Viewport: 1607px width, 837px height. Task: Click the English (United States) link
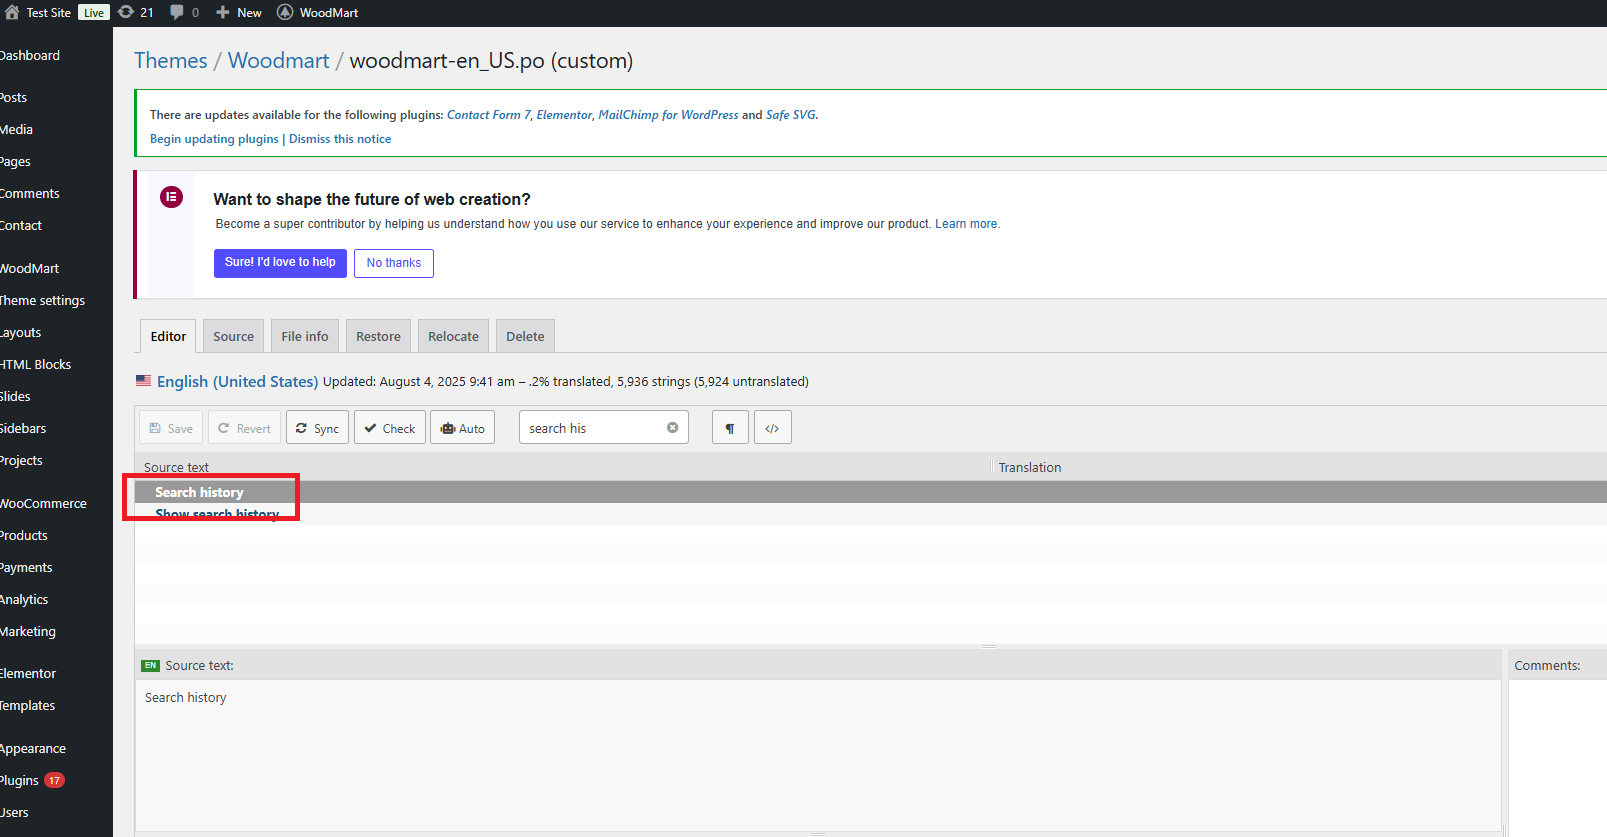(237, 381)
